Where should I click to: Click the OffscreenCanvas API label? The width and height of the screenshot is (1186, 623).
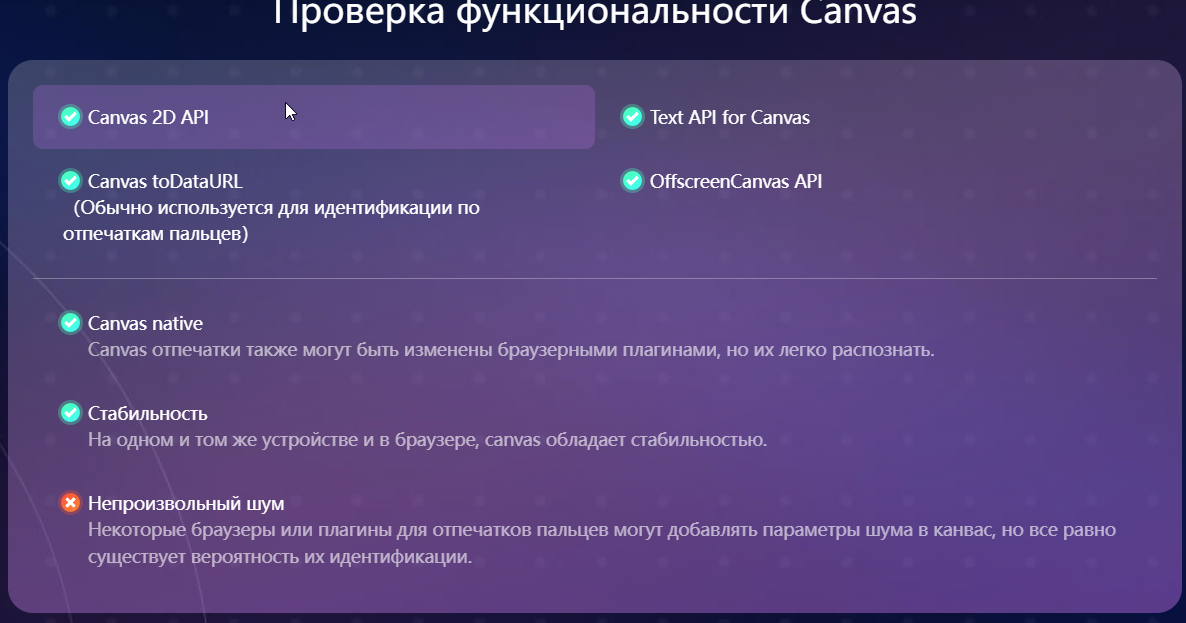[736, 181]
